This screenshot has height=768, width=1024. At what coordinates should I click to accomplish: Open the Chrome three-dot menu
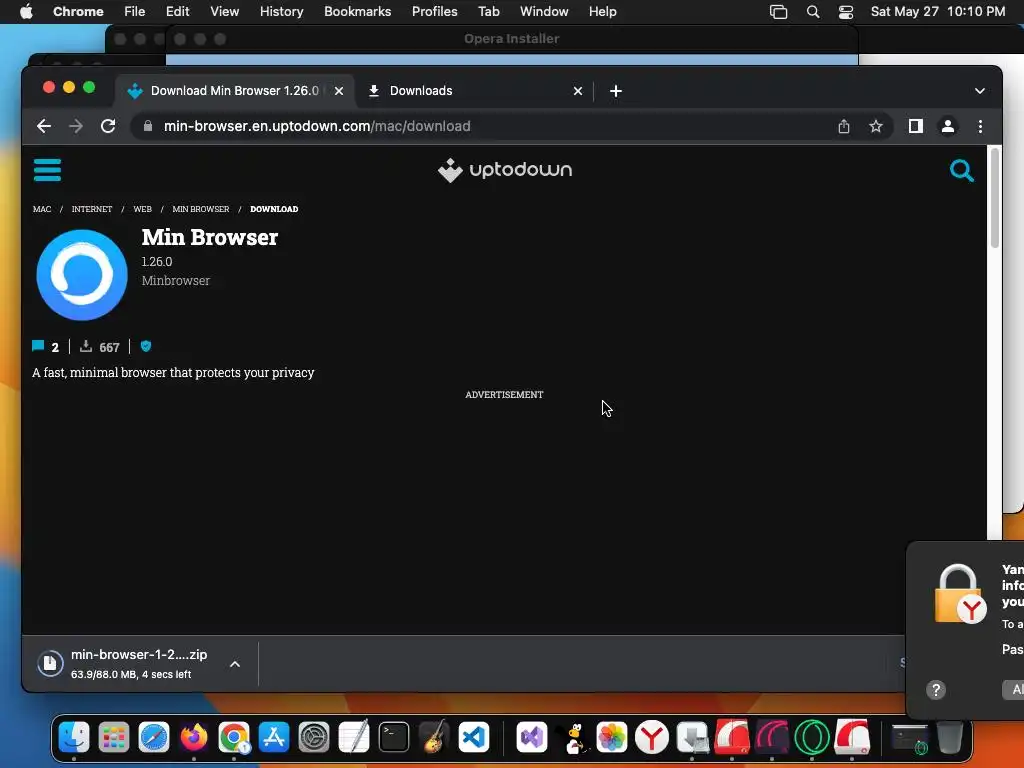[x=980, y=126]
